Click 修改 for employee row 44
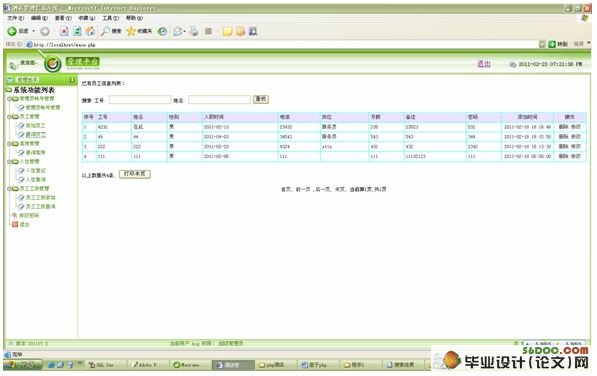597x376 pixels. 576,137
